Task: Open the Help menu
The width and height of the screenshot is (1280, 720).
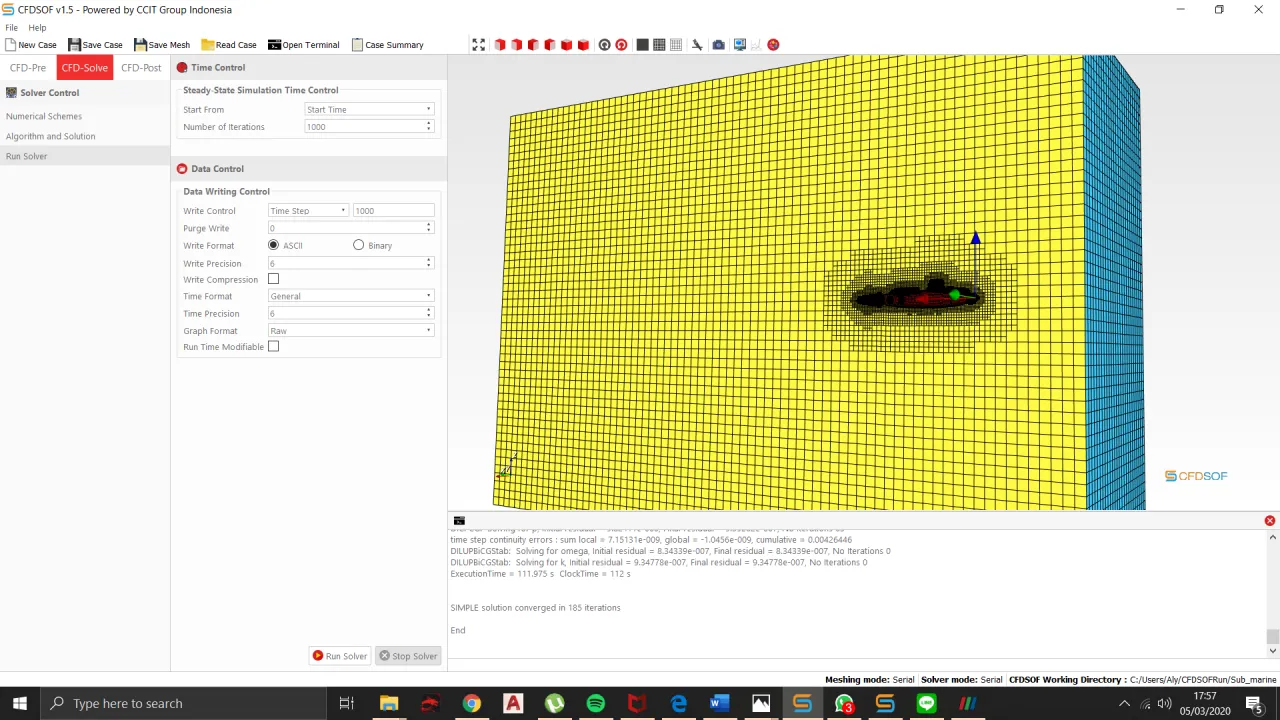Action: click(37, 28)
